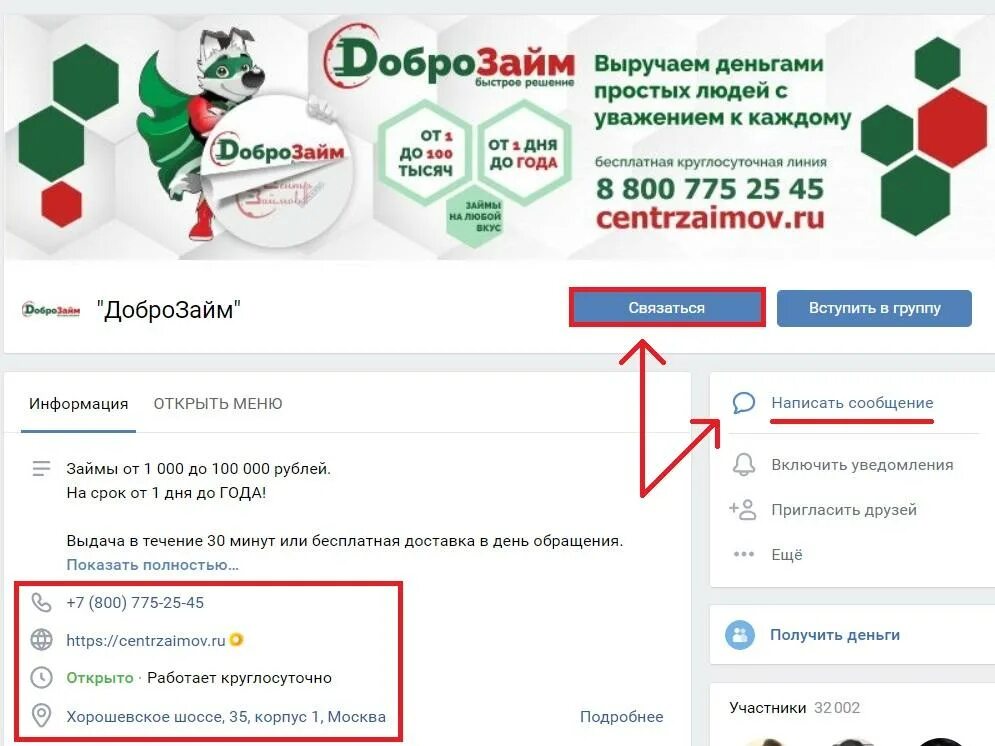Expand details via Подробнее link
The width and height of the screenshot is (995, 746).
point(621,717)
